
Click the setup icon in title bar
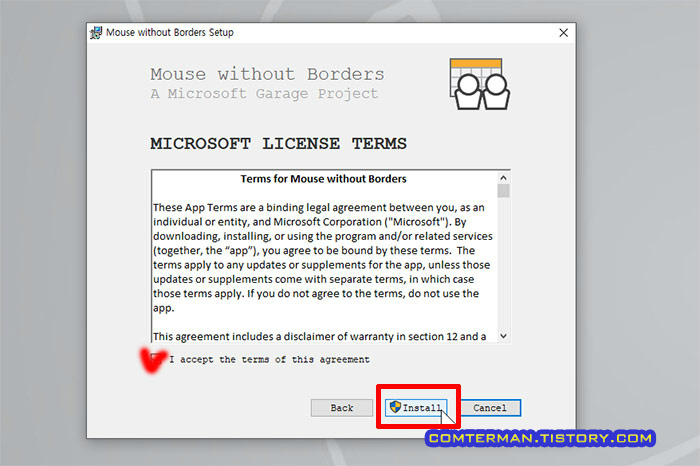96,33
